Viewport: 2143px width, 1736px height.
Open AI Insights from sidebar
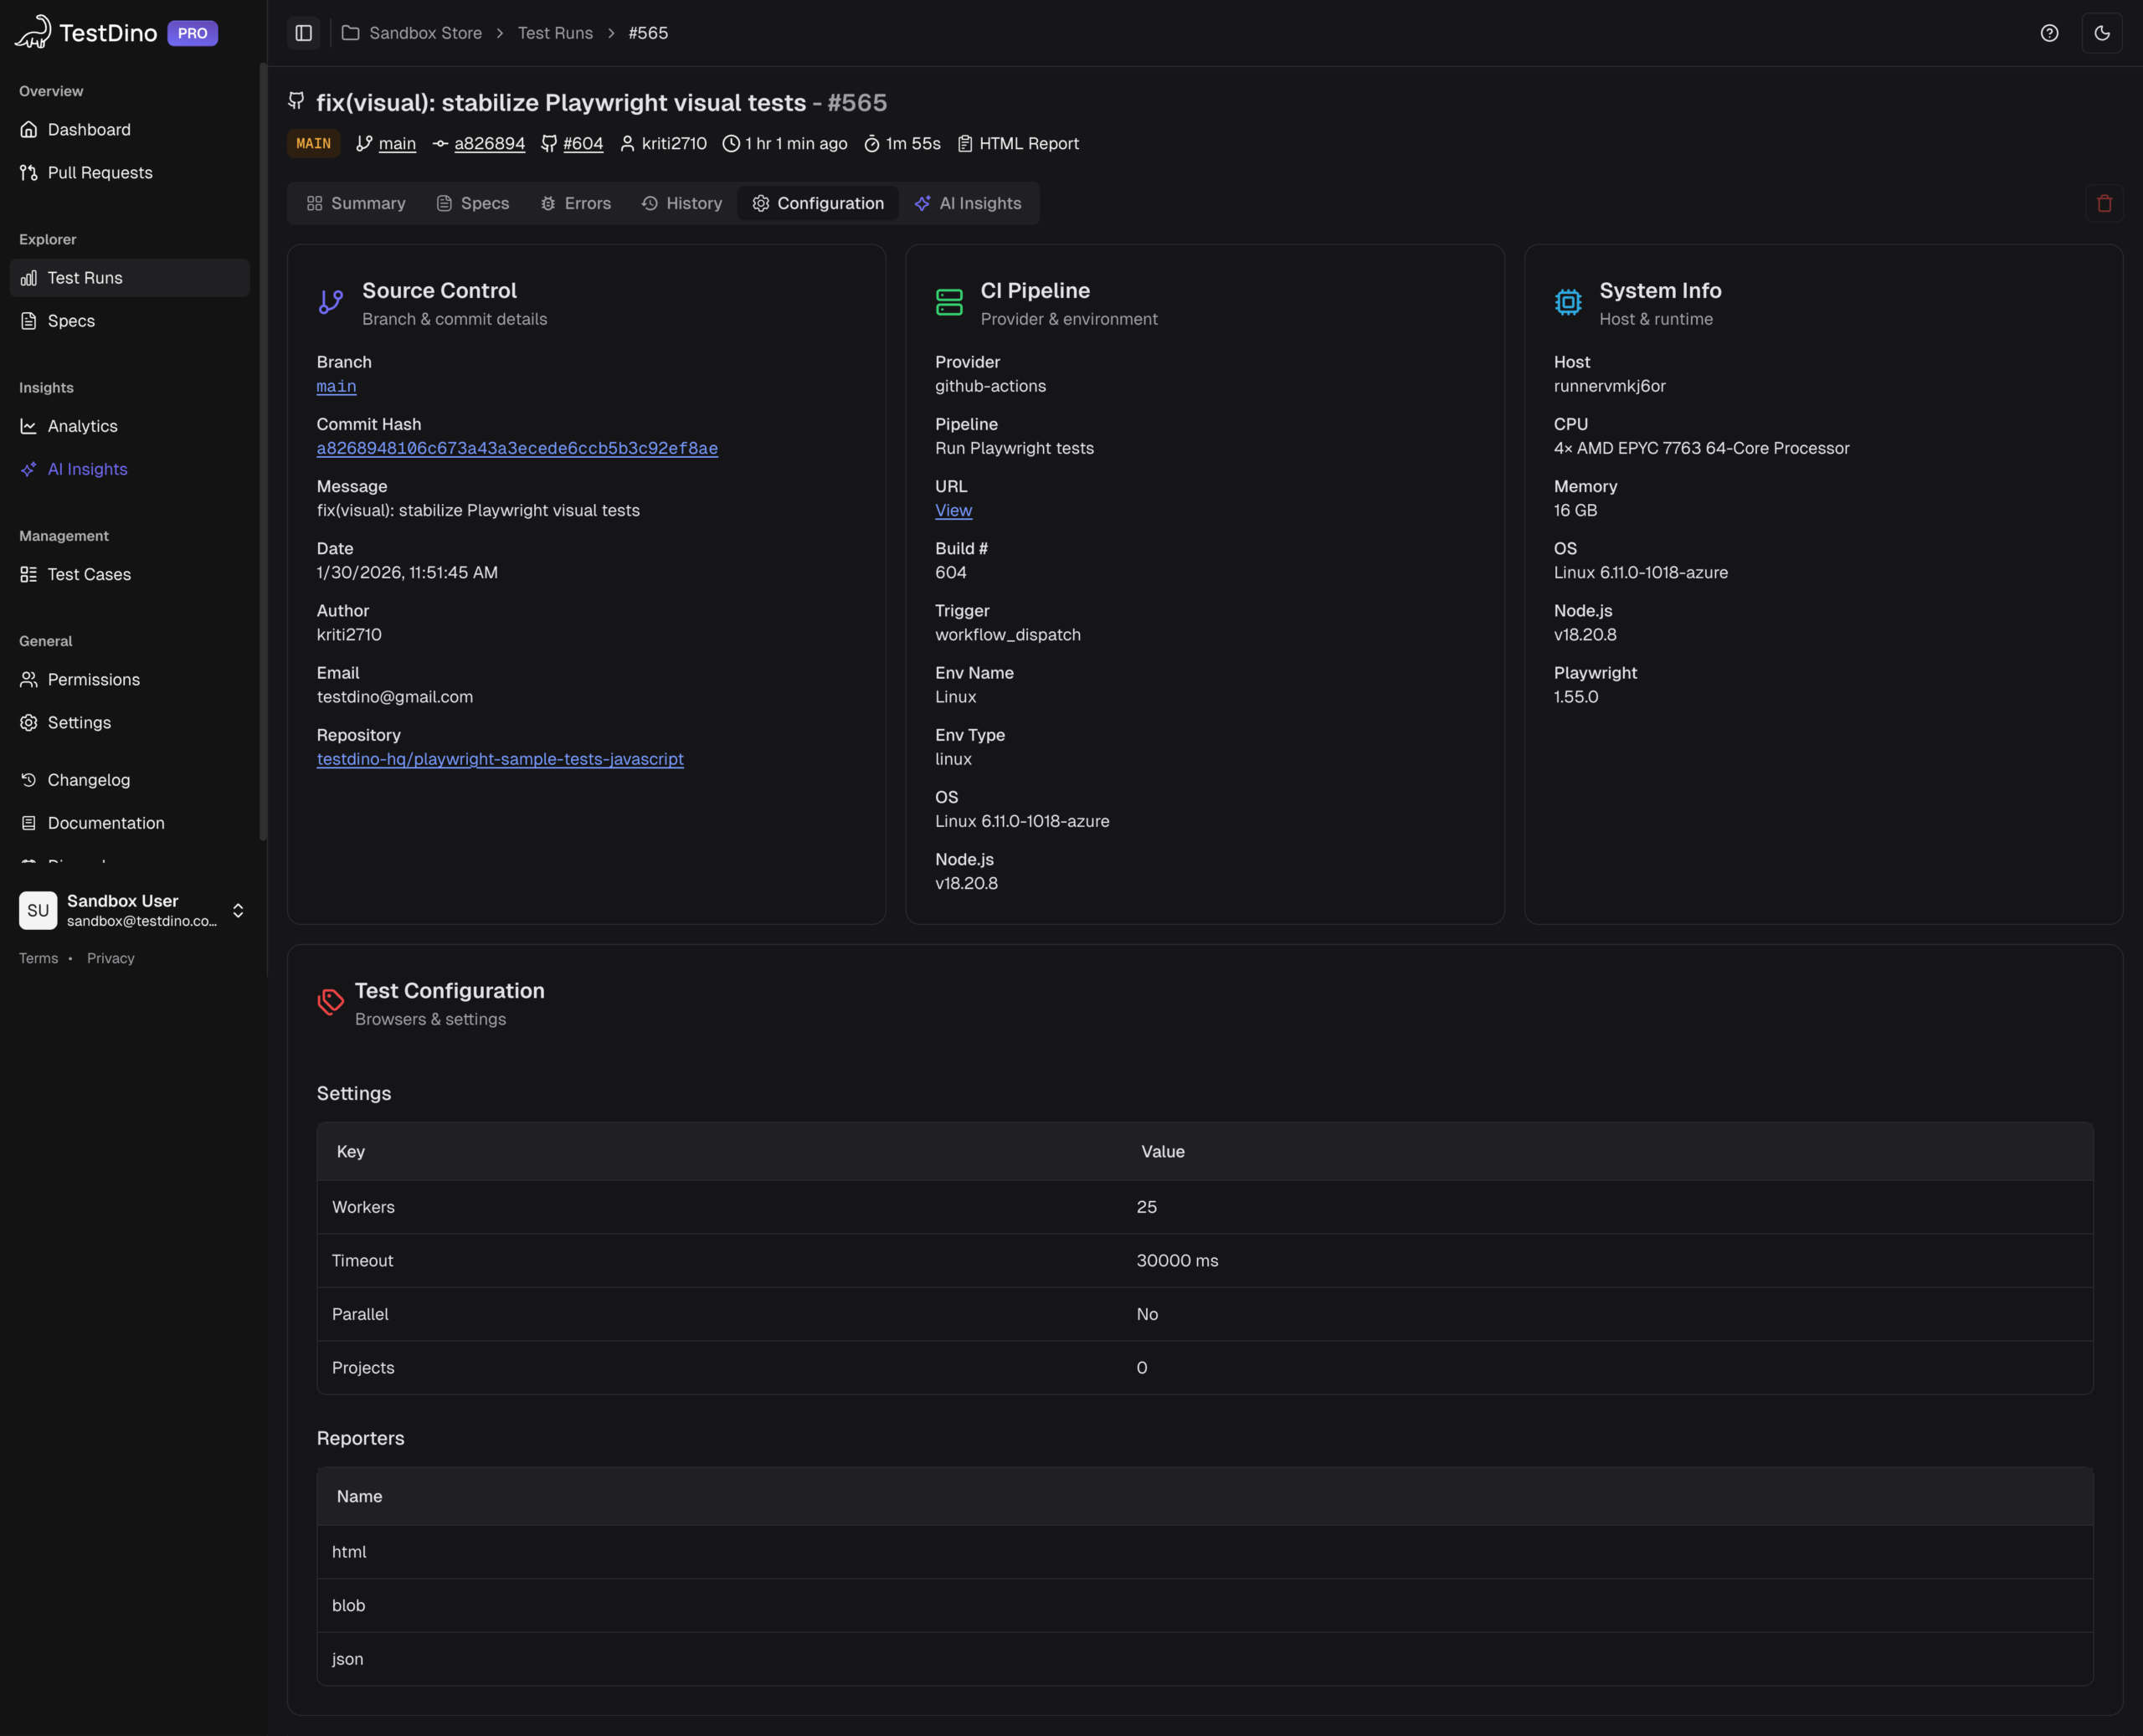(x=87, y=469)
